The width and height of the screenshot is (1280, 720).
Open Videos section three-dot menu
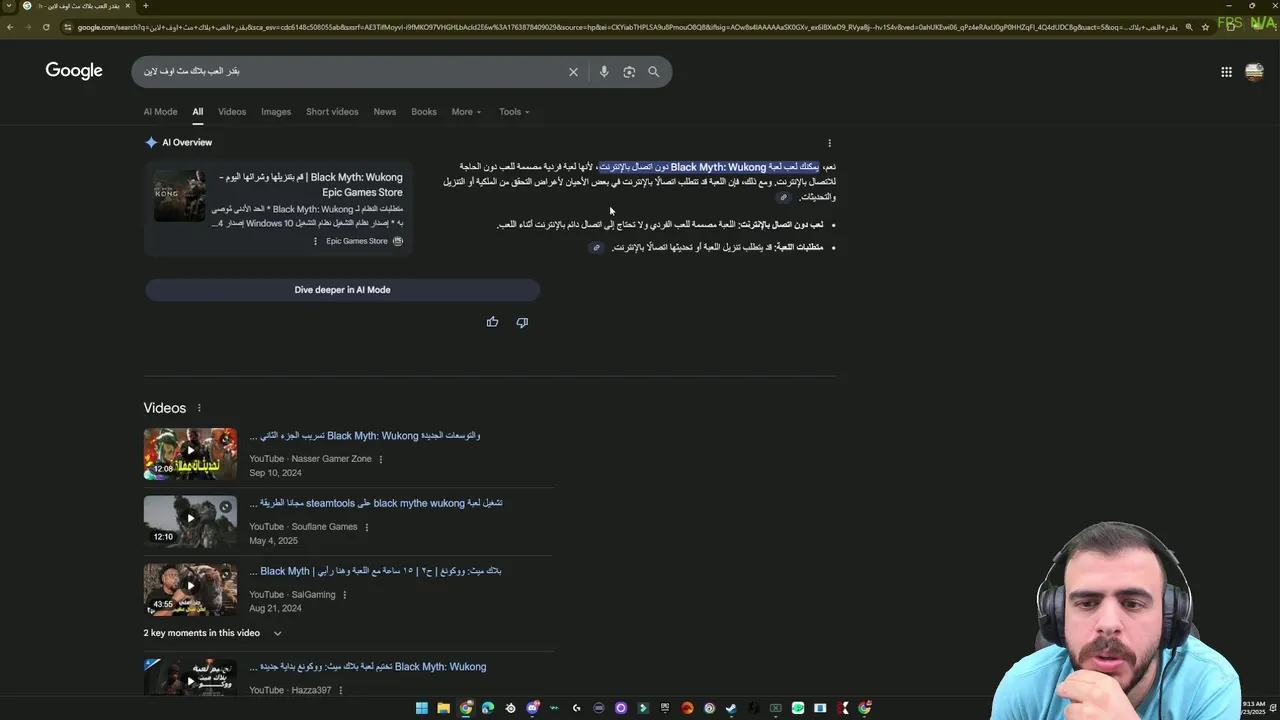199,408
